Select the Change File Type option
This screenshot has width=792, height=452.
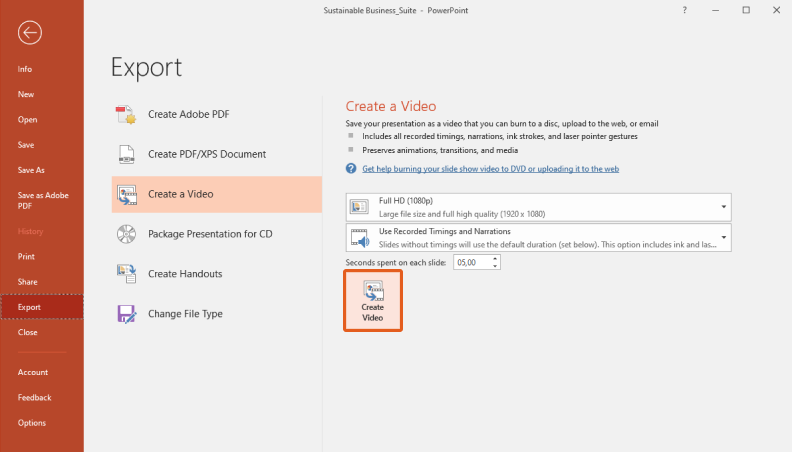click(217, 314)
